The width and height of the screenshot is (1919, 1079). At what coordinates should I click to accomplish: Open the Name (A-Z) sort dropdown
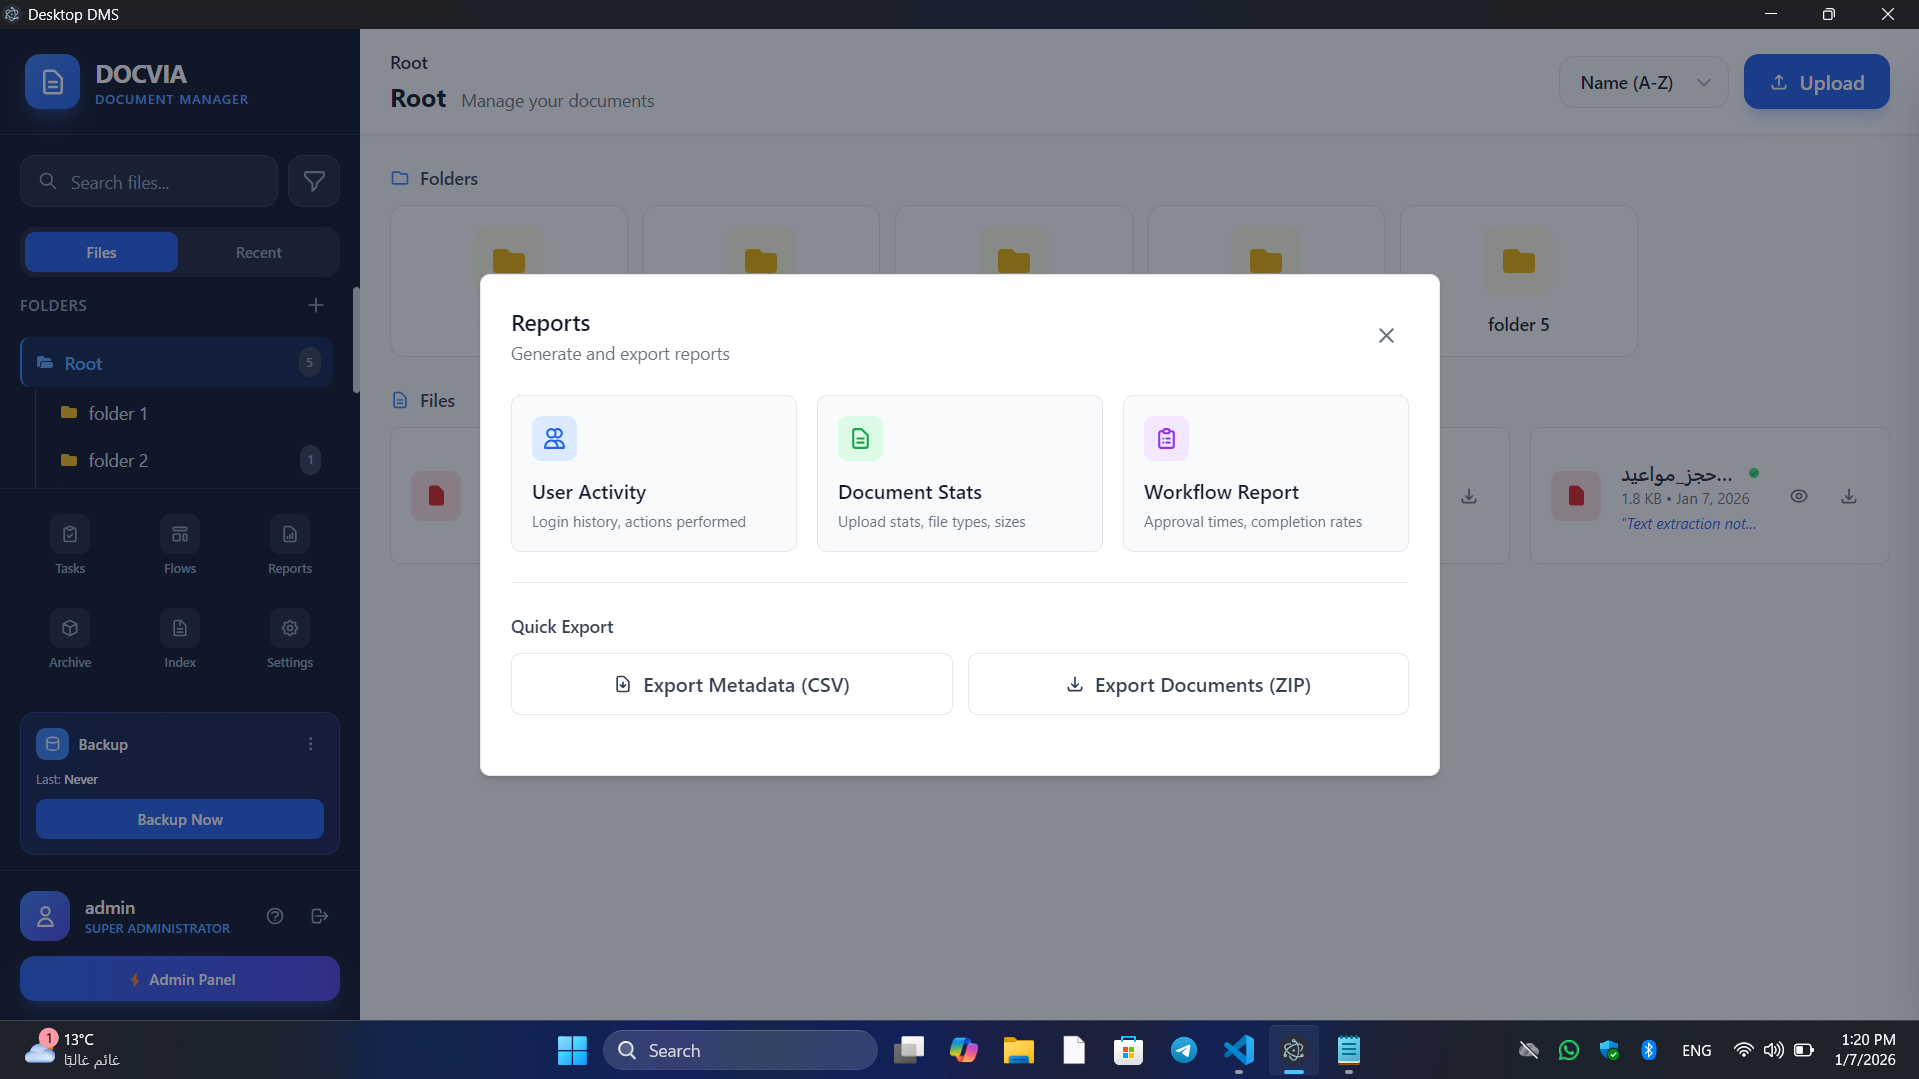tap(1644, 82)
